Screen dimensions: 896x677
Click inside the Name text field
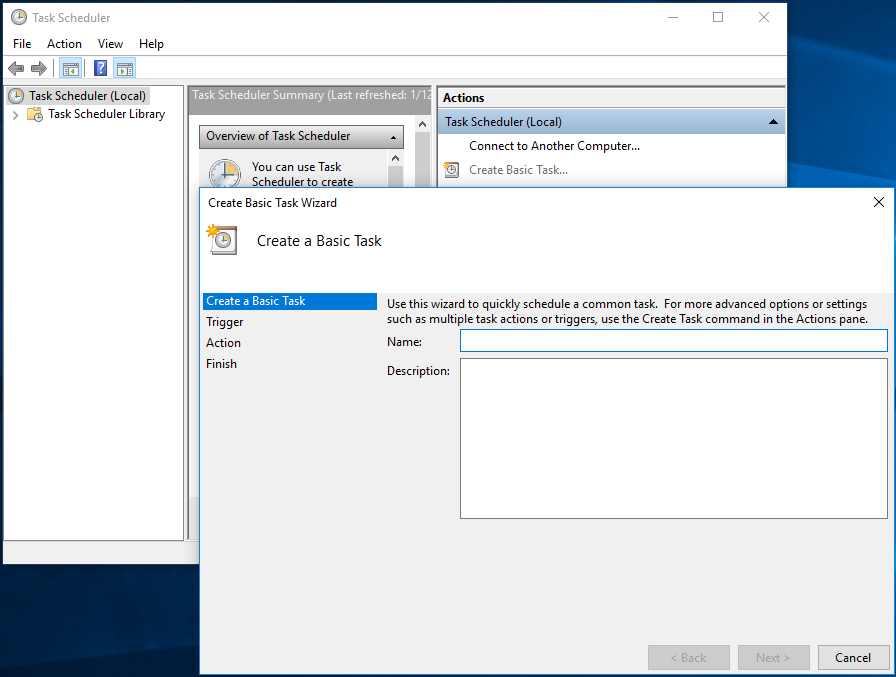point(673,341)
